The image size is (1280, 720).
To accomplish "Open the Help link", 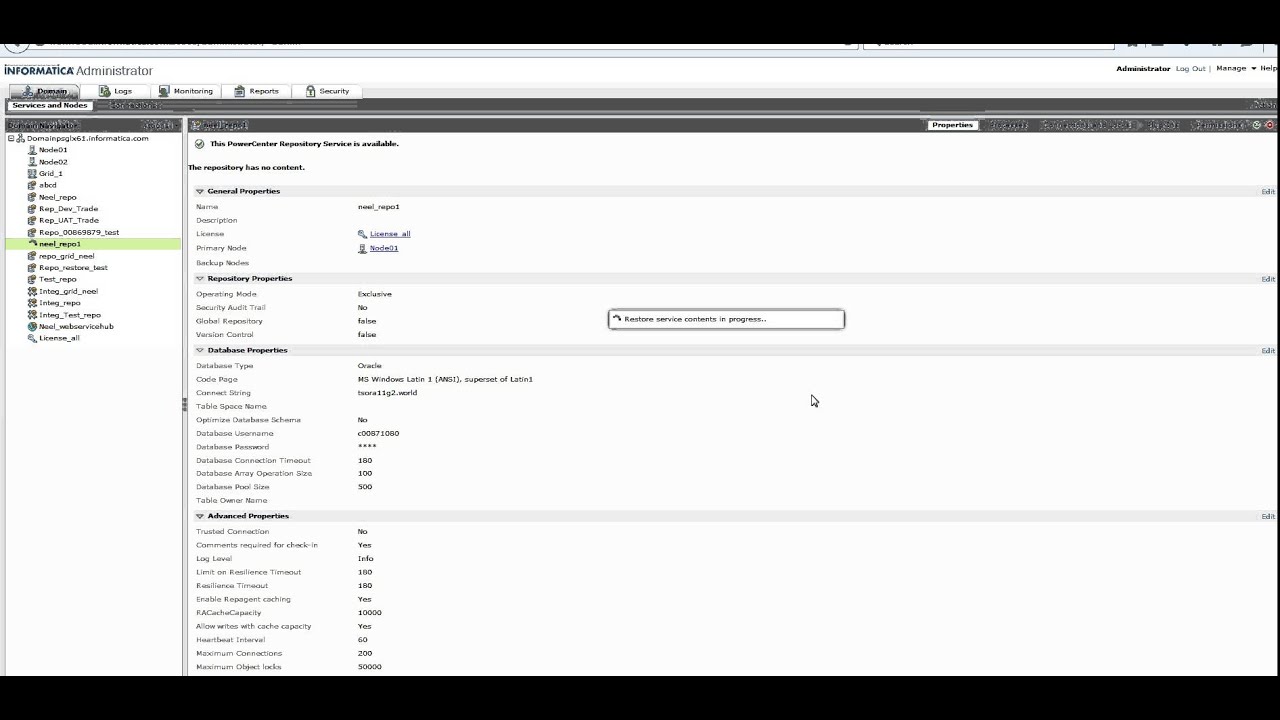I will 1268,69.
